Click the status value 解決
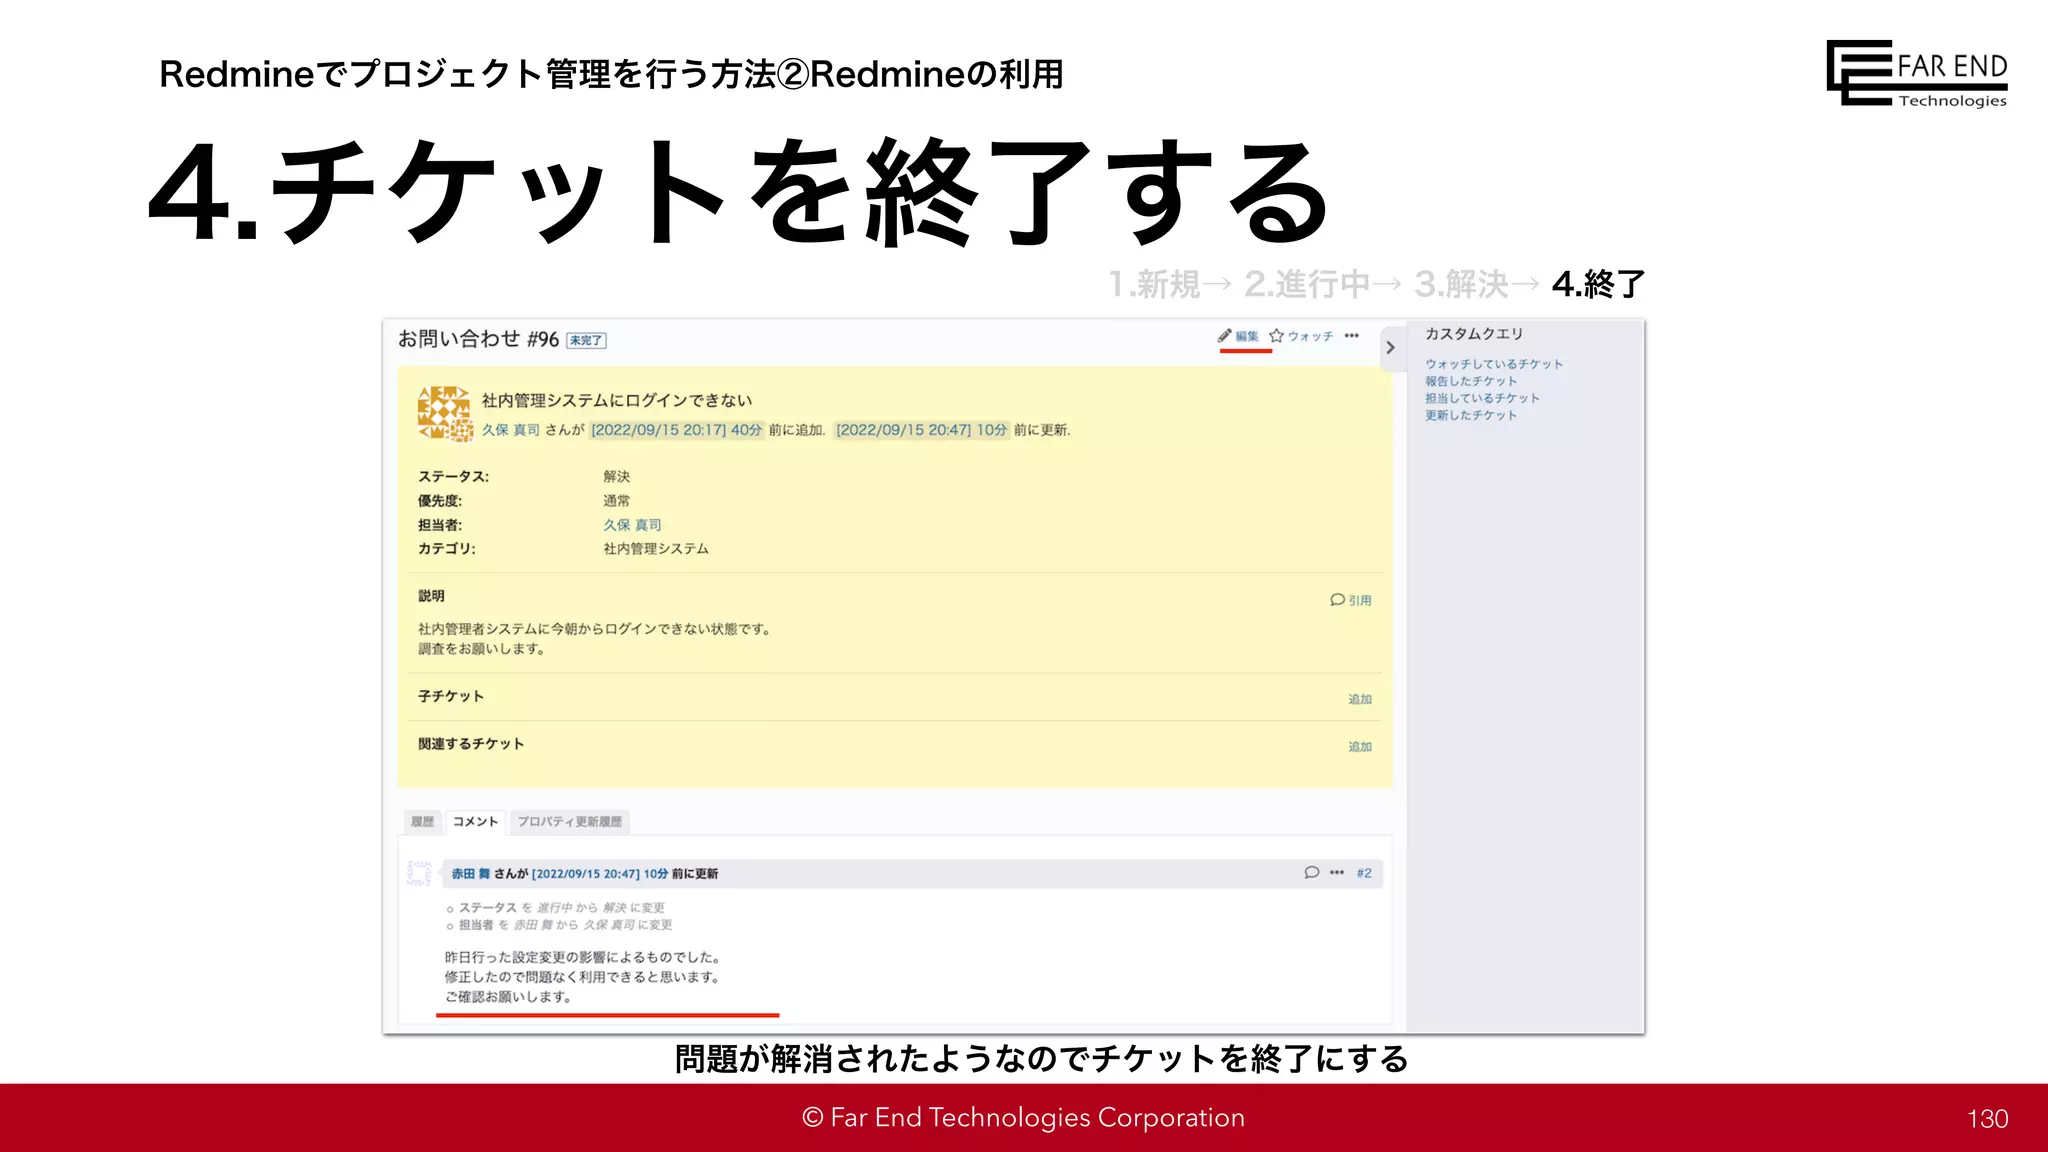This screenshot has height=1152, width=2048. point(617,477)
